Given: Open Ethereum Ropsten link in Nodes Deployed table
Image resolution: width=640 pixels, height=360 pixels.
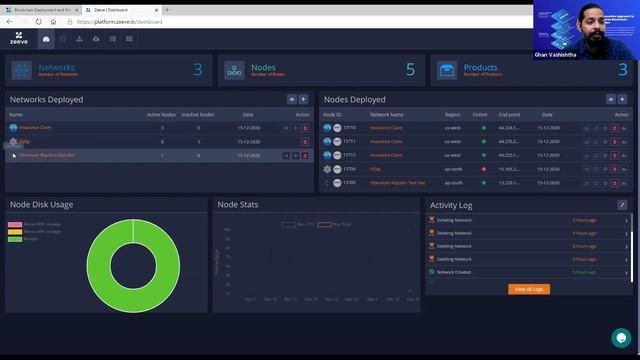Looking at the screenshot, I should click(398, 183).
